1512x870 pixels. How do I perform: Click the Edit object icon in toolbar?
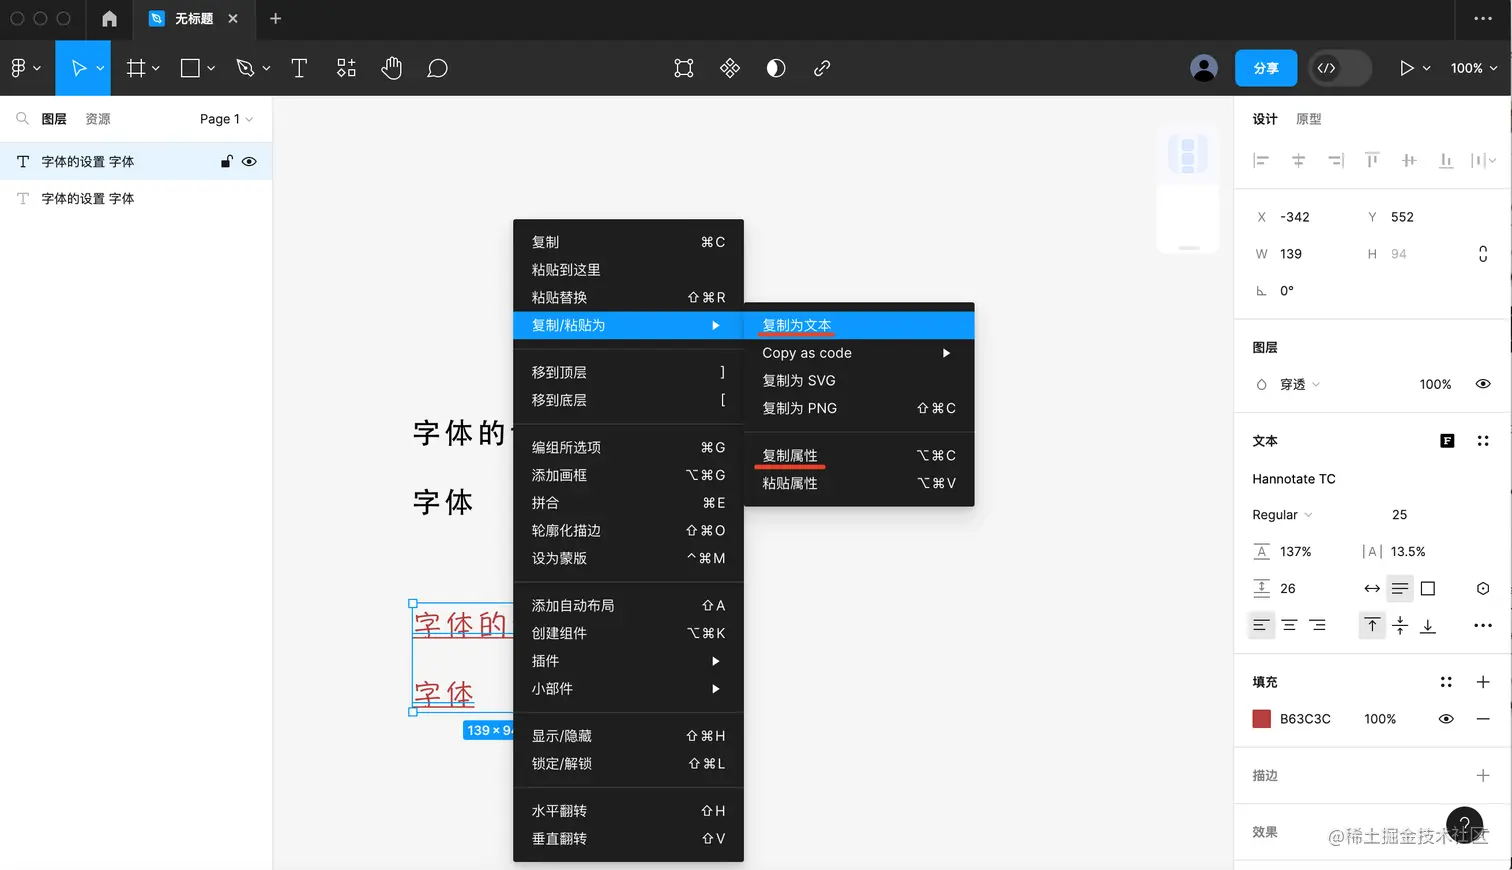click(684, 68)
